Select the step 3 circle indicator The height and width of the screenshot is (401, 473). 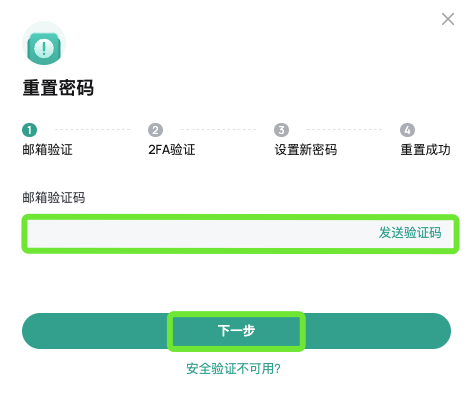coord(281,130)
